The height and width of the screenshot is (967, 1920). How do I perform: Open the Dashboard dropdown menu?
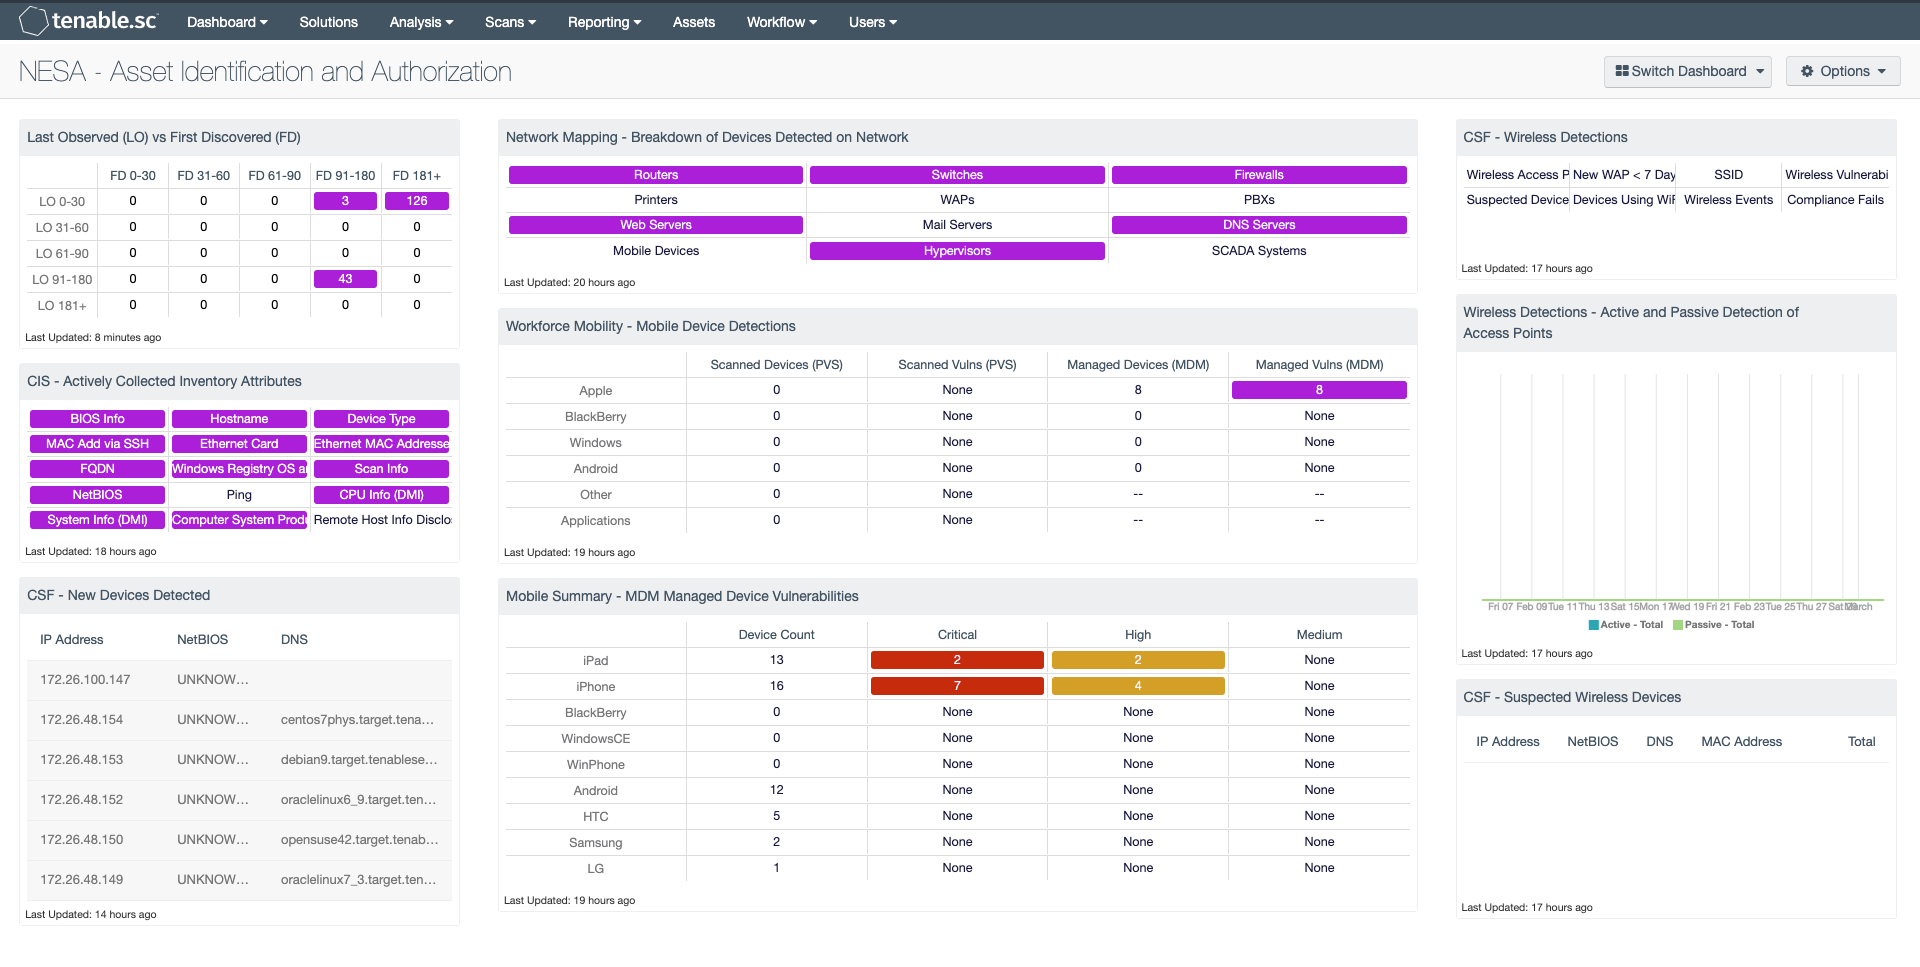[x=227, y=22]
